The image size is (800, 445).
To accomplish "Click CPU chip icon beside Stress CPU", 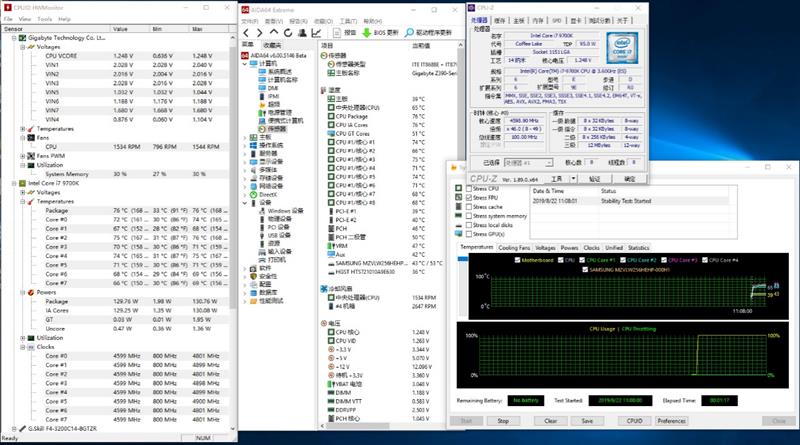I will point(458,188).
